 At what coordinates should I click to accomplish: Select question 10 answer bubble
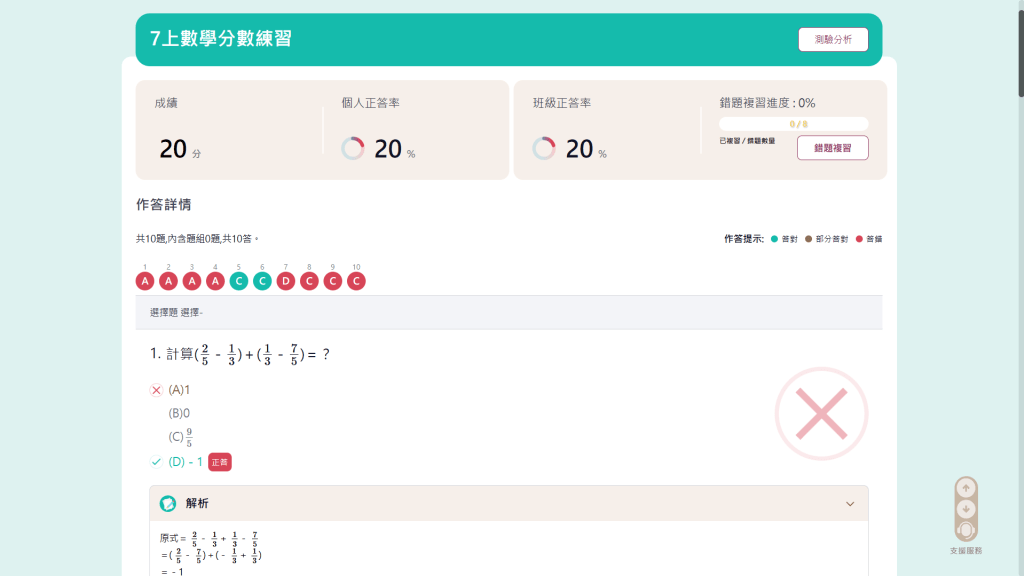[x=356, y=281]
